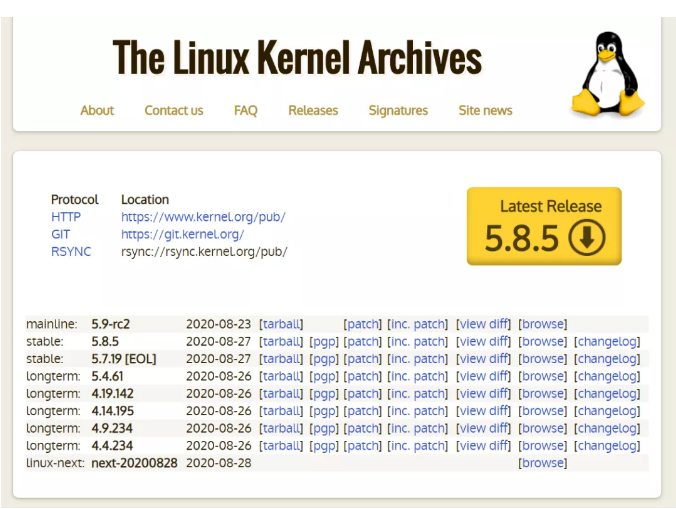This screenshot has height=509, width=676.
Task: Click the date 2020-08-28
Action: (219, 463)
